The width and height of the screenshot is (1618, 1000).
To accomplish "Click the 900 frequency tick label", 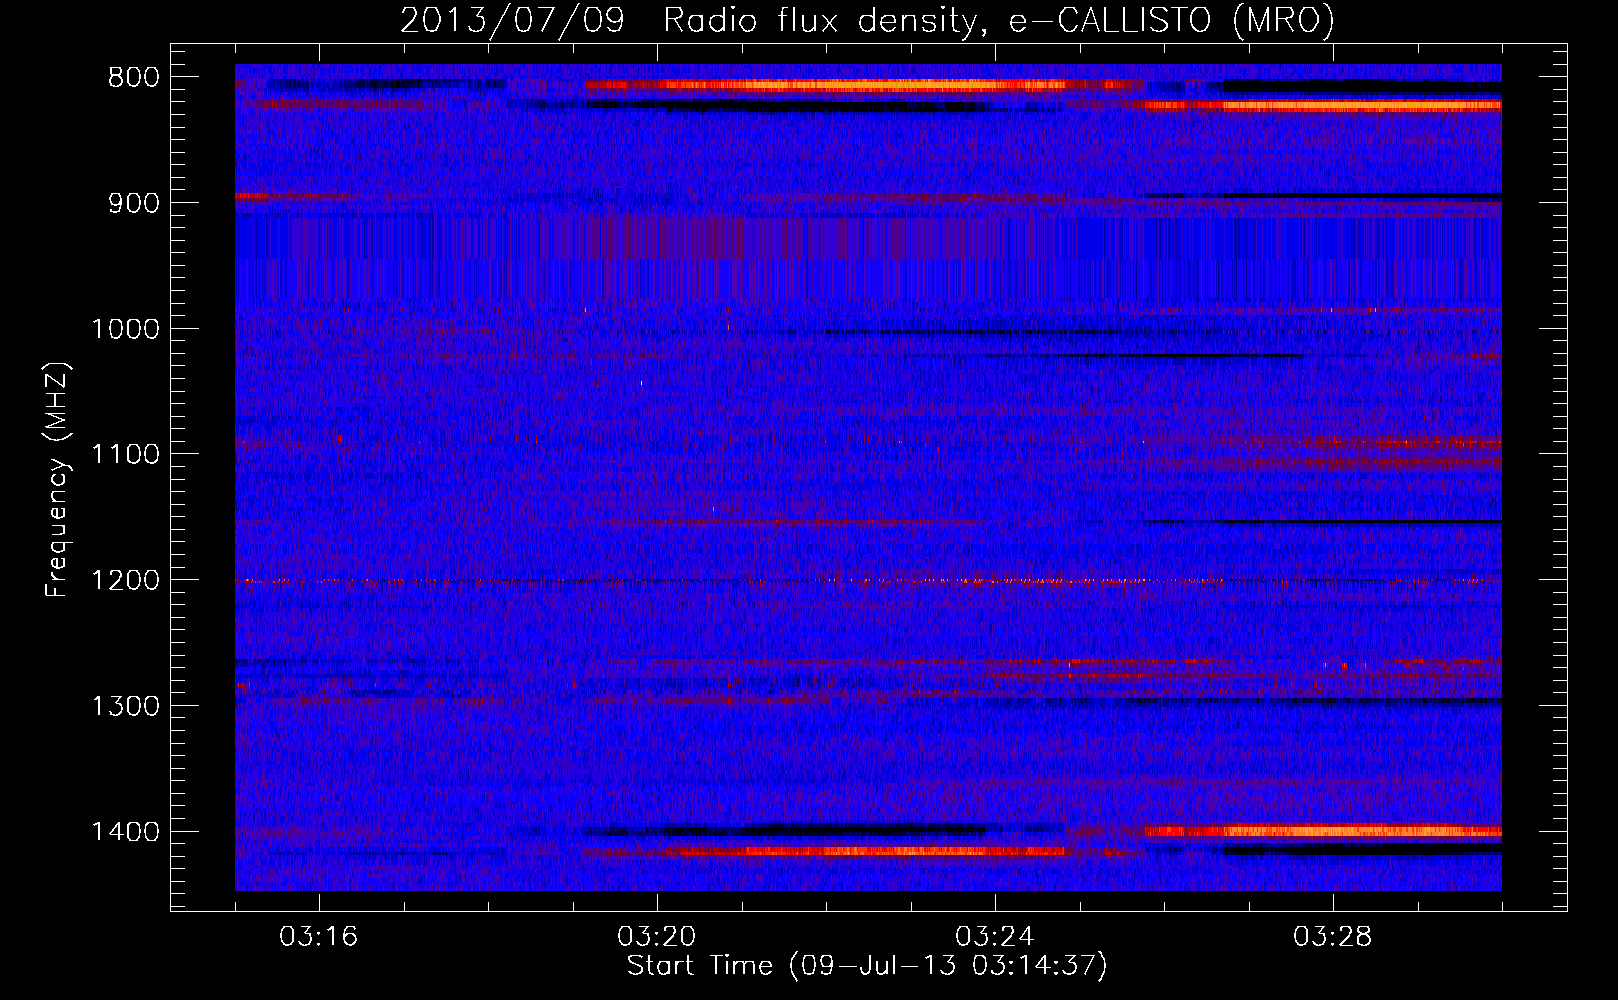I will tap(134, 203).
